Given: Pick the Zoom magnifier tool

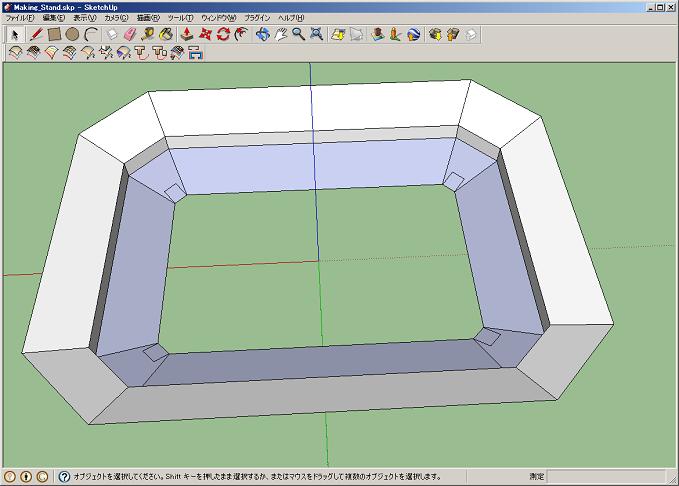Looking at the screenshot, I should (x=298, y=34).
